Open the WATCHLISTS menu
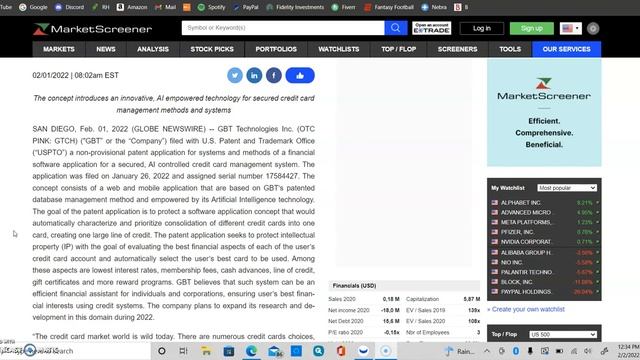Viewport: 640px width, 360px height. [339, 49]
